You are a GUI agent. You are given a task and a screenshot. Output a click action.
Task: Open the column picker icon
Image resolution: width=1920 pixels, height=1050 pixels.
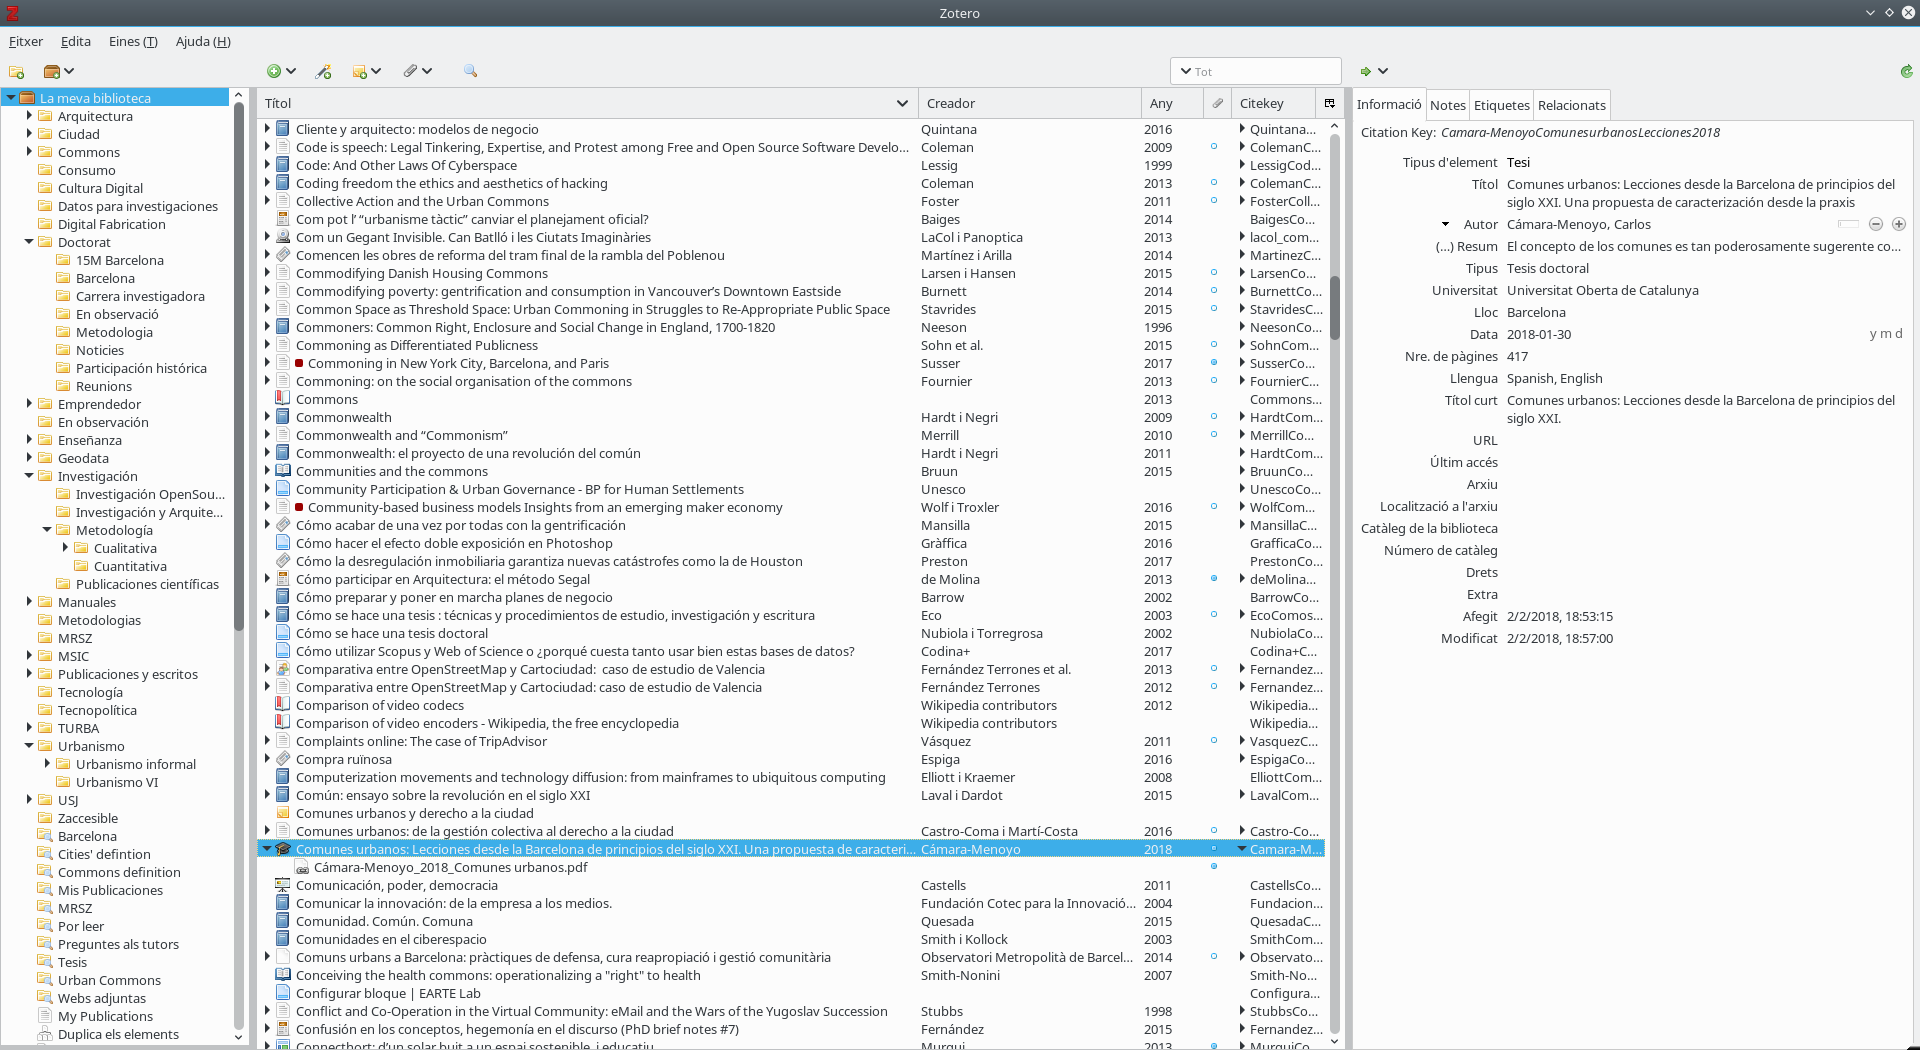[1329, 103]
